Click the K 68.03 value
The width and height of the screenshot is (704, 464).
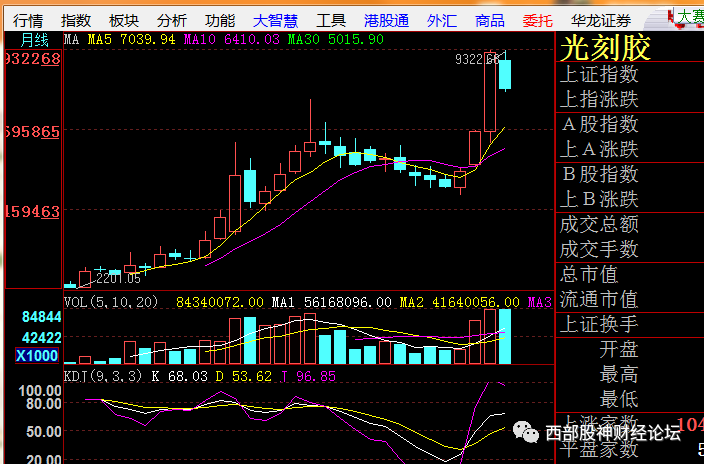[179, 376]
